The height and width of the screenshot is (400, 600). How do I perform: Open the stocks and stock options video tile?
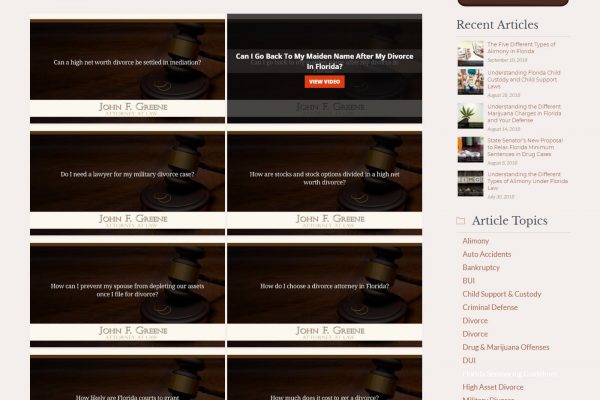pos(324,179)
